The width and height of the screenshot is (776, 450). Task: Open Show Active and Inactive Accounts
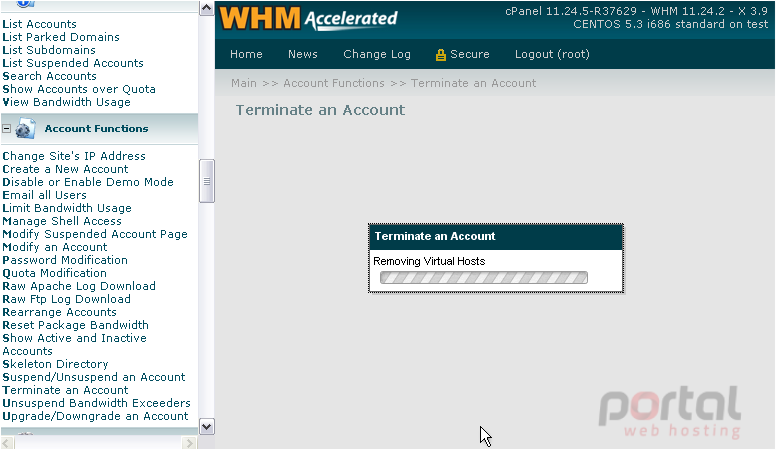(75, 345)
